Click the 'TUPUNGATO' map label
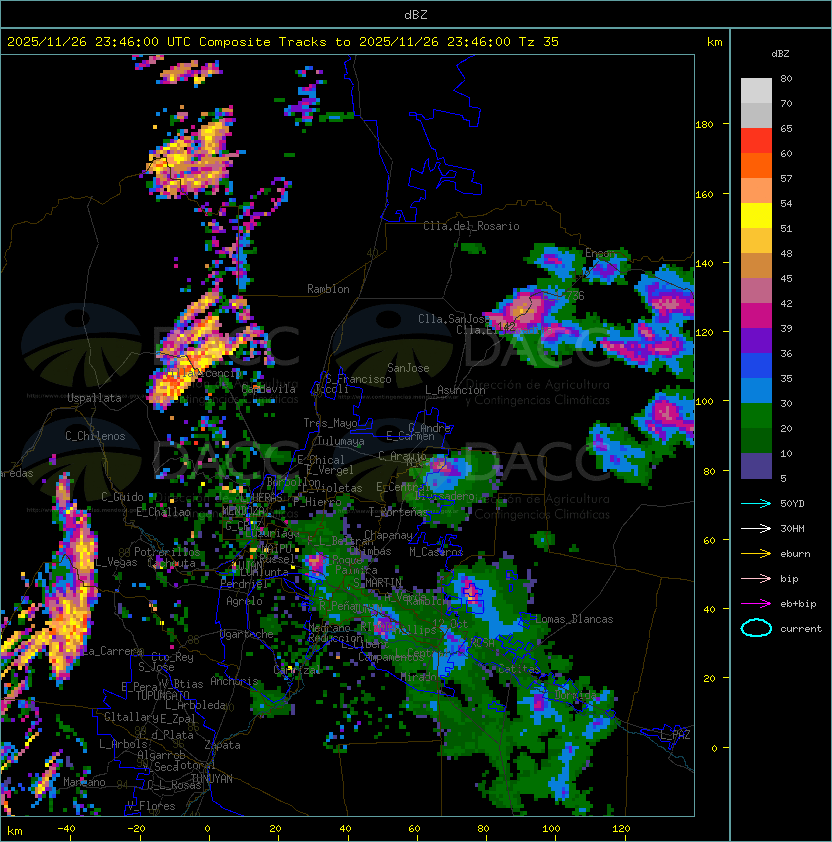This screenshot has height=842, width=832. 163,695
